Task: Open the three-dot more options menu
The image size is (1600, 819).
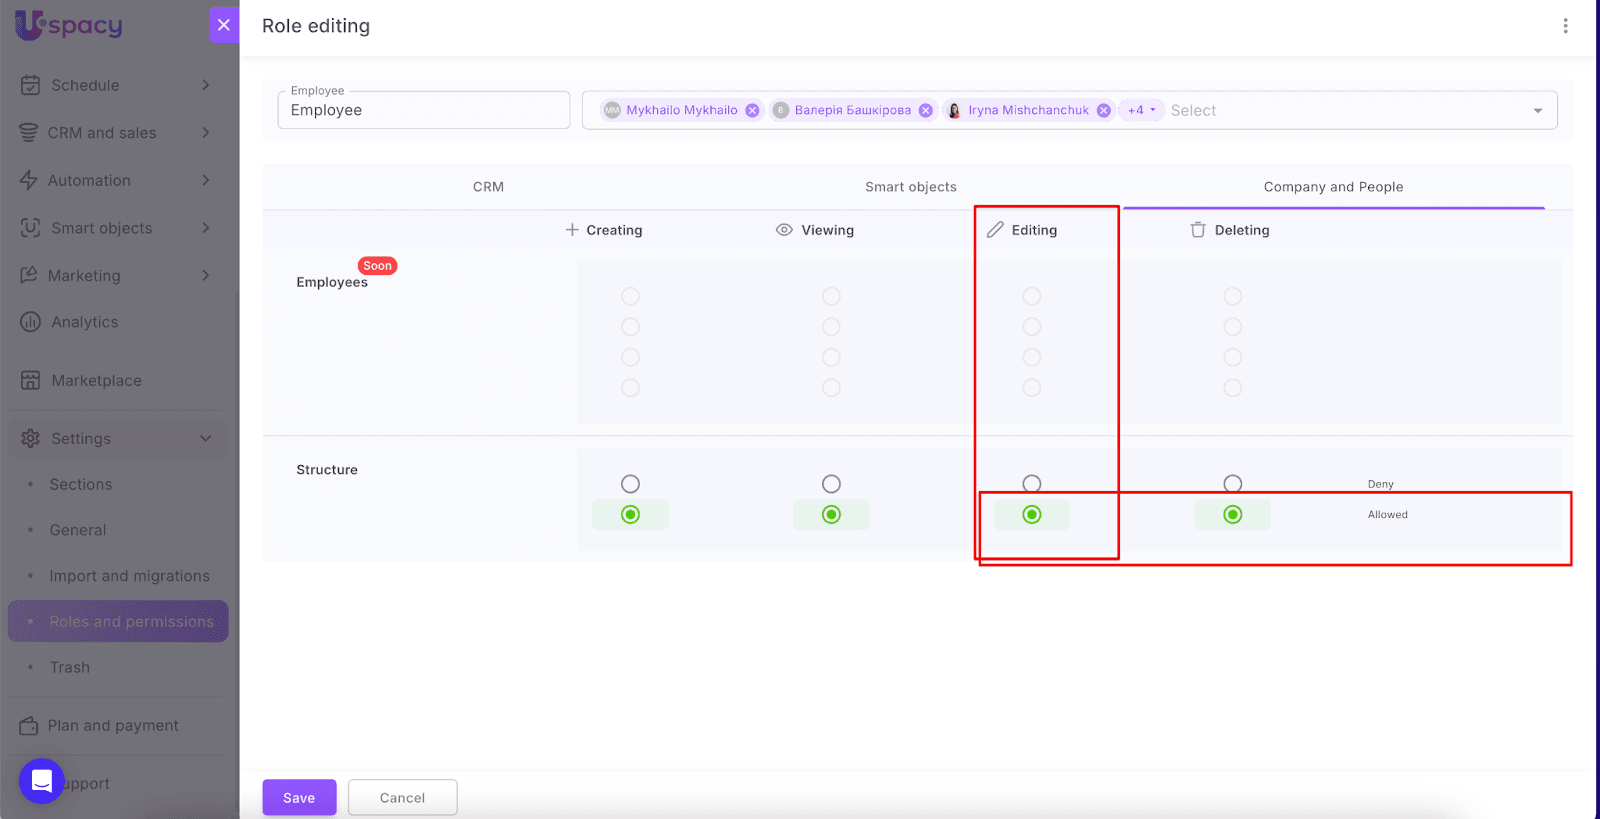Action: click(x=1565, y=26)
